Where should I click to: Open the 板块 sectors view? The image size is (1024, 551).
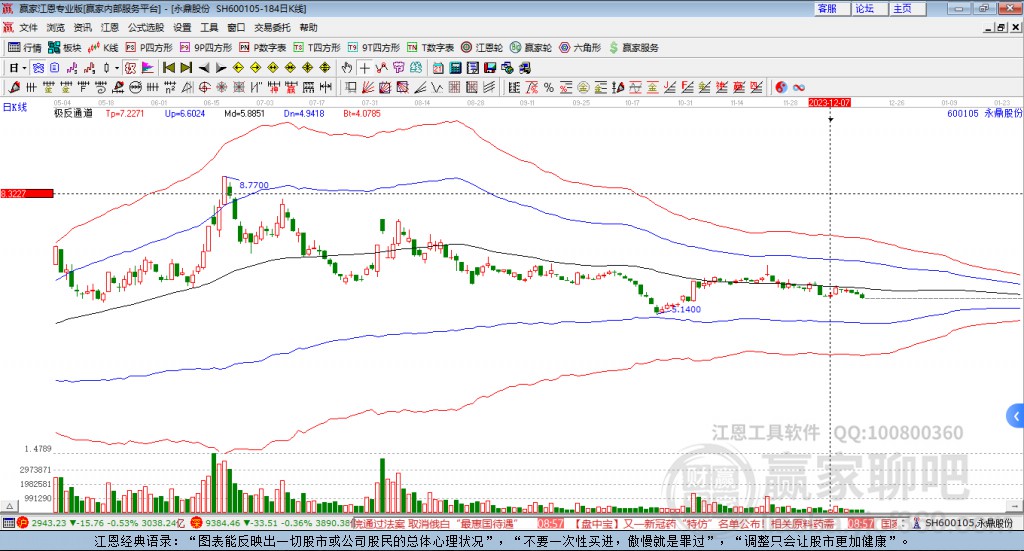tap(64, 48)
